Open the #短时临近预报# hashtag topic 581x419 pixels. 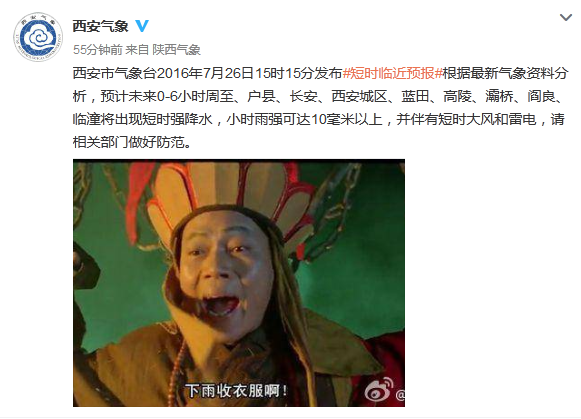pos(392,73)
